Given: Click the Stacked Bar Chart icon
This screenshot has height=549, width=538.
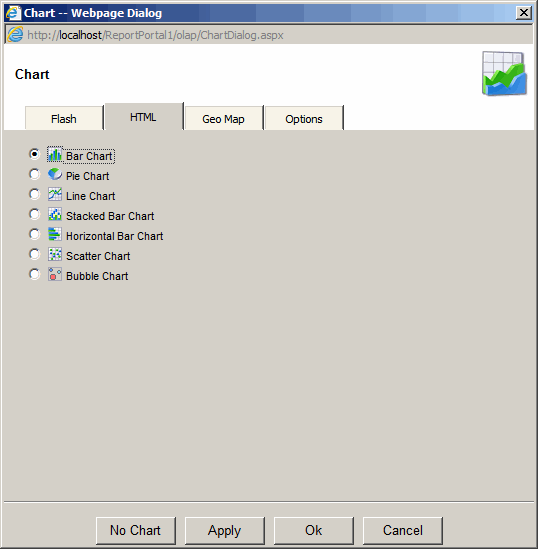Looking at the screenshot, I should 55,214.
